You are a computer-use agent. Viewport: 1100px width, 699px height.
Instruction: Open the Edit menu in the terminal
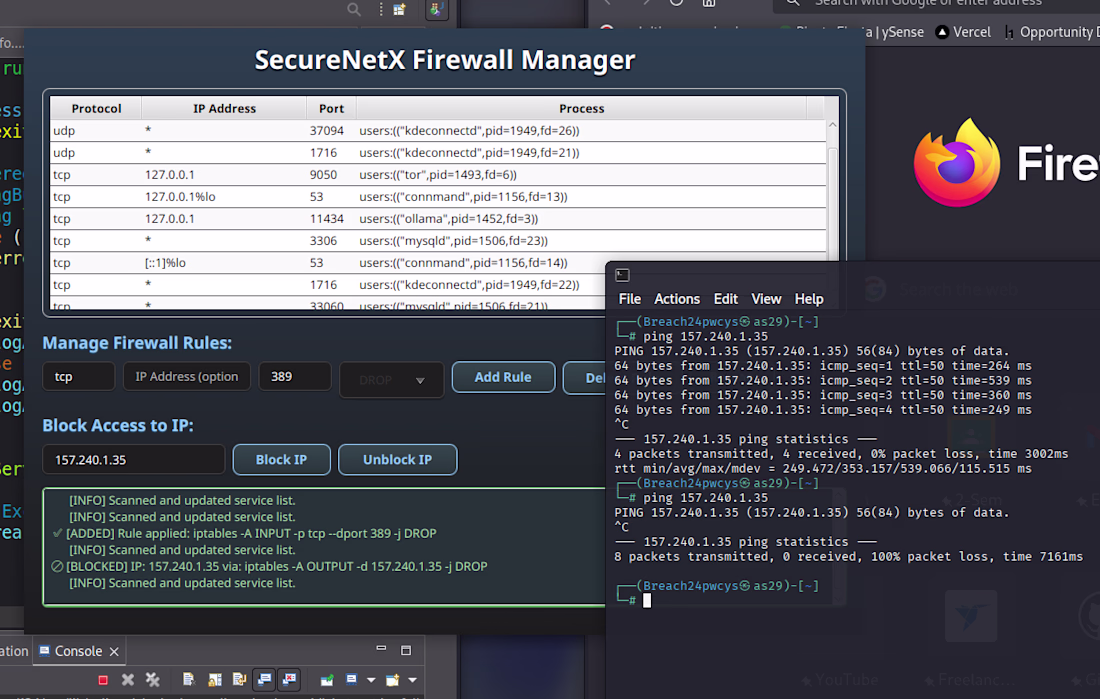pos(725,299)
